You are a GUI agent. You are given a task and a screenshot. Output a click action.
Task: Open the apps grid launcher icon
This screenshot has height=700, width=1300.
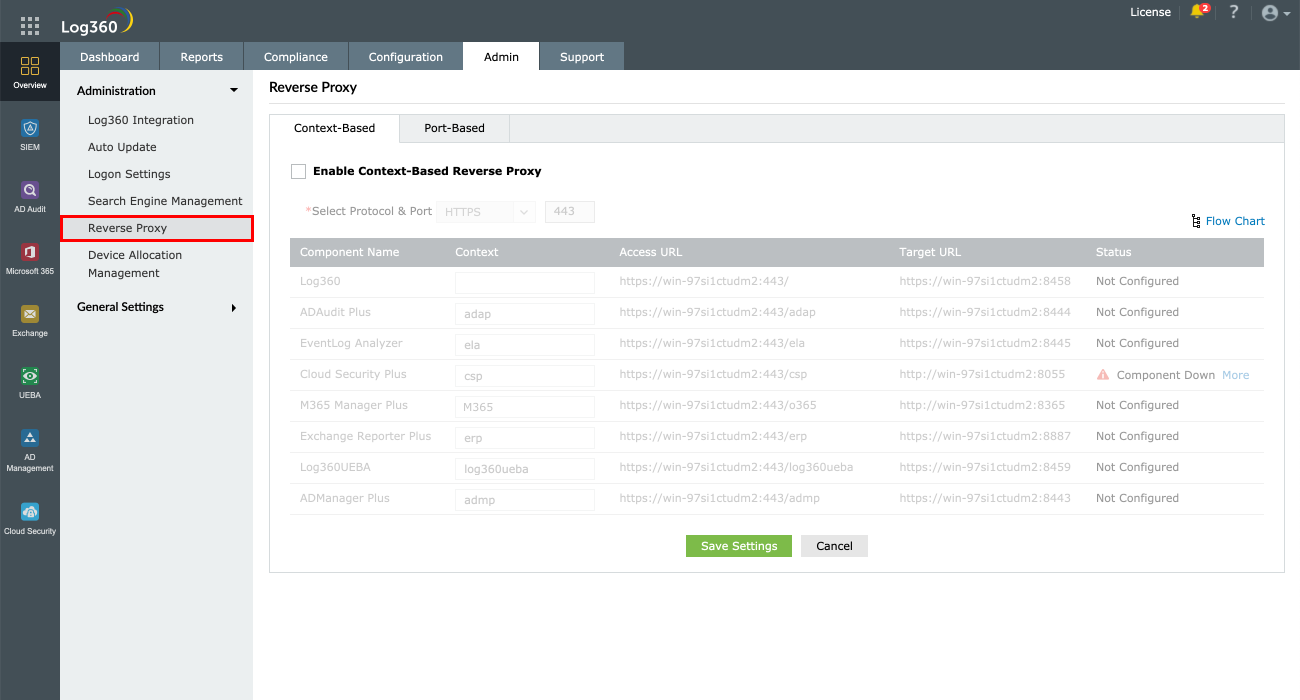(30, 26)
